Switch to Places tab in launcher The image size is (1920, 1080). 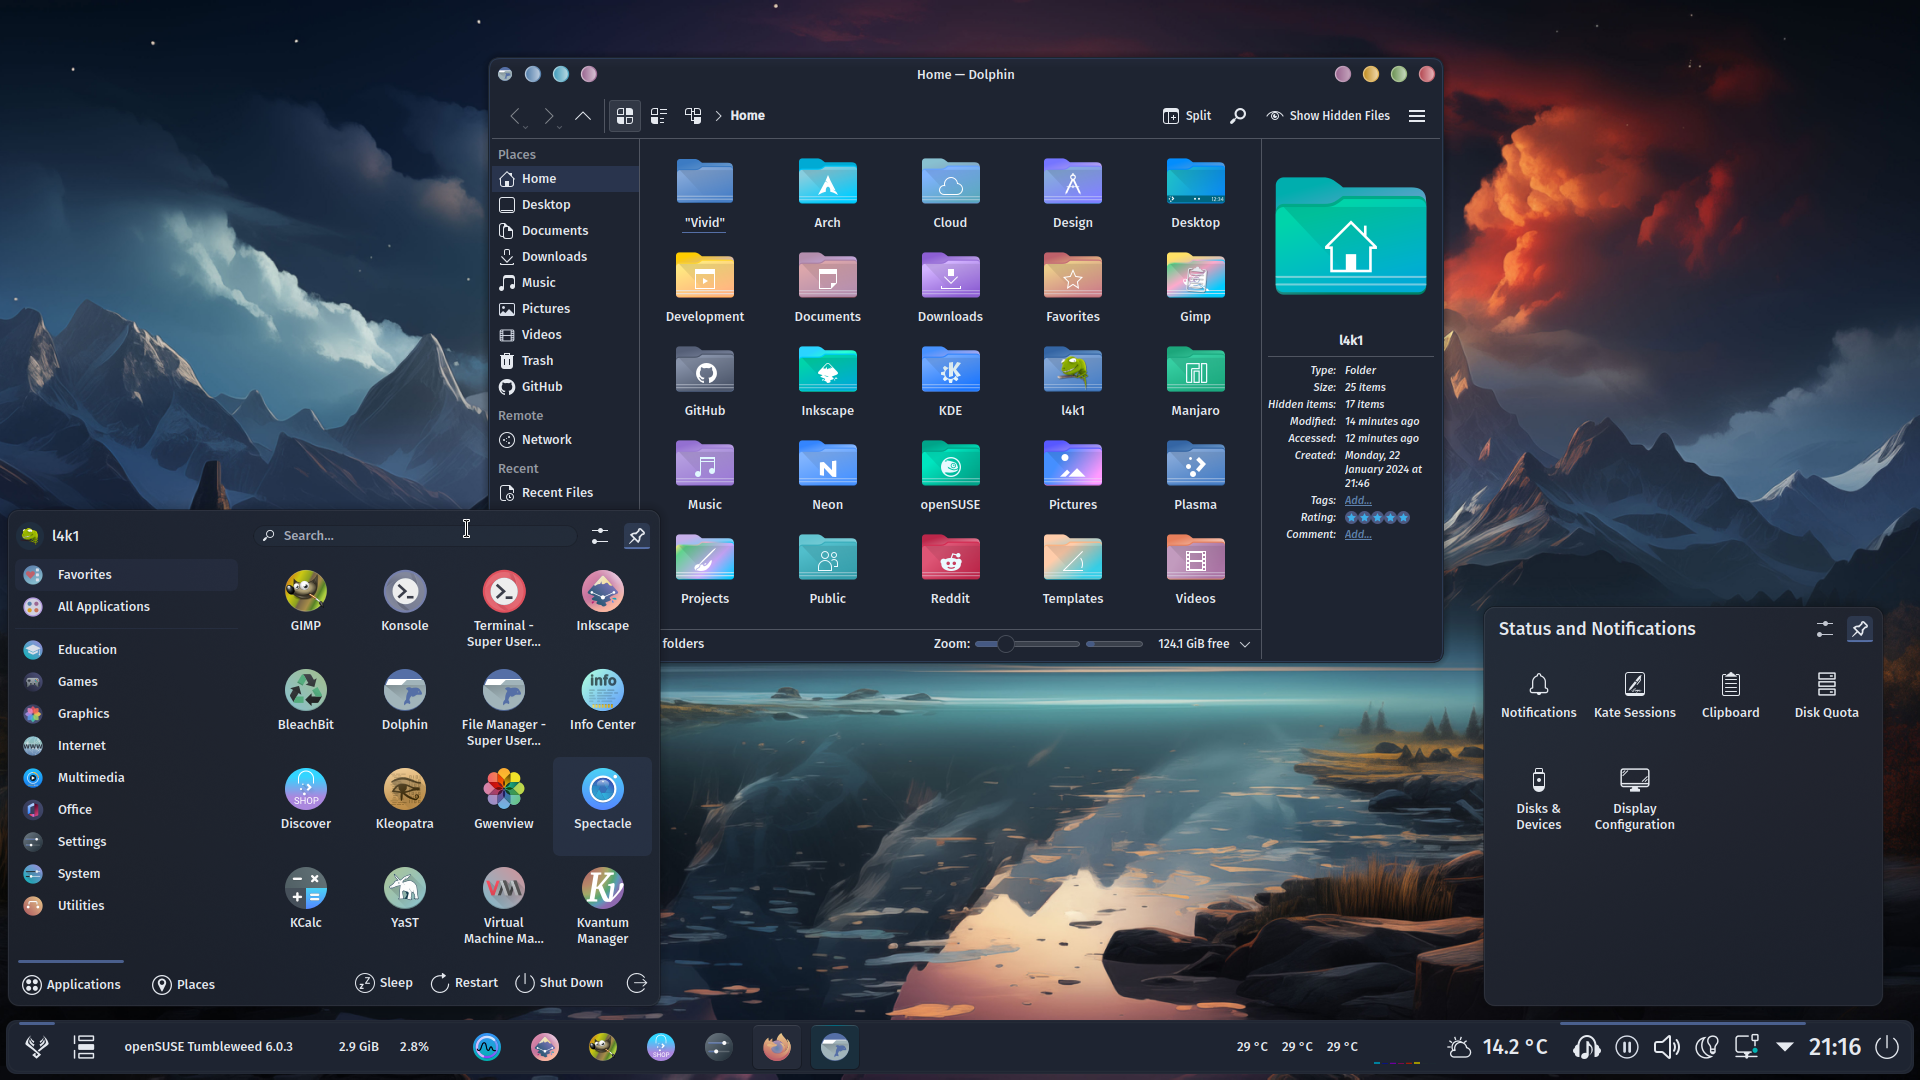(x=183, y=985)
